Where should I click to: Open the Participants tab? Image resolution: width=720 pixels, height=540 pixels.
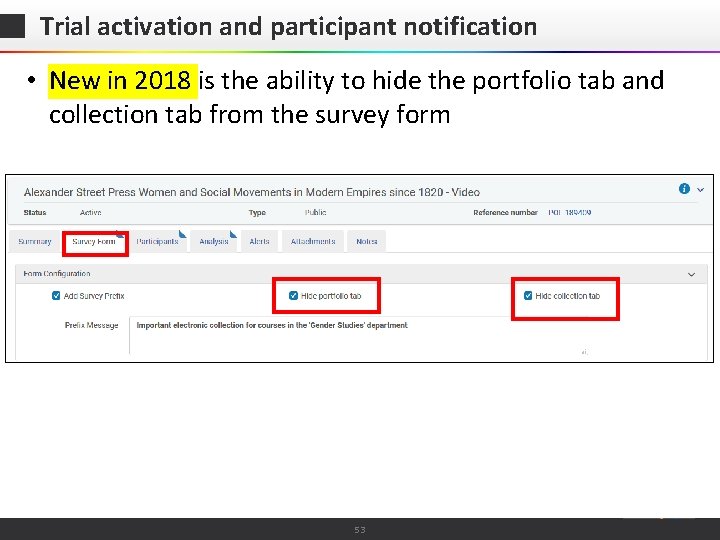click(x=158, y=241)
